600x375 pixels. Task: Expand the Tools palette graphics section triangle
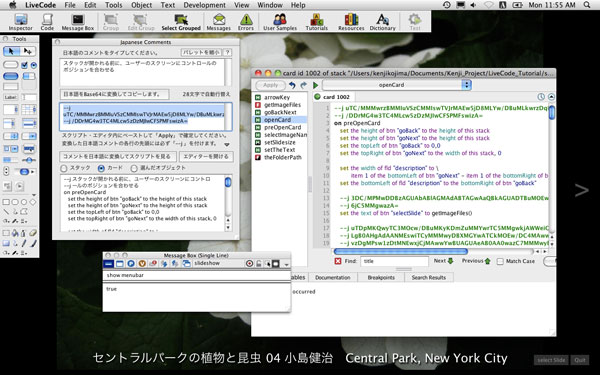pos(34,195)
